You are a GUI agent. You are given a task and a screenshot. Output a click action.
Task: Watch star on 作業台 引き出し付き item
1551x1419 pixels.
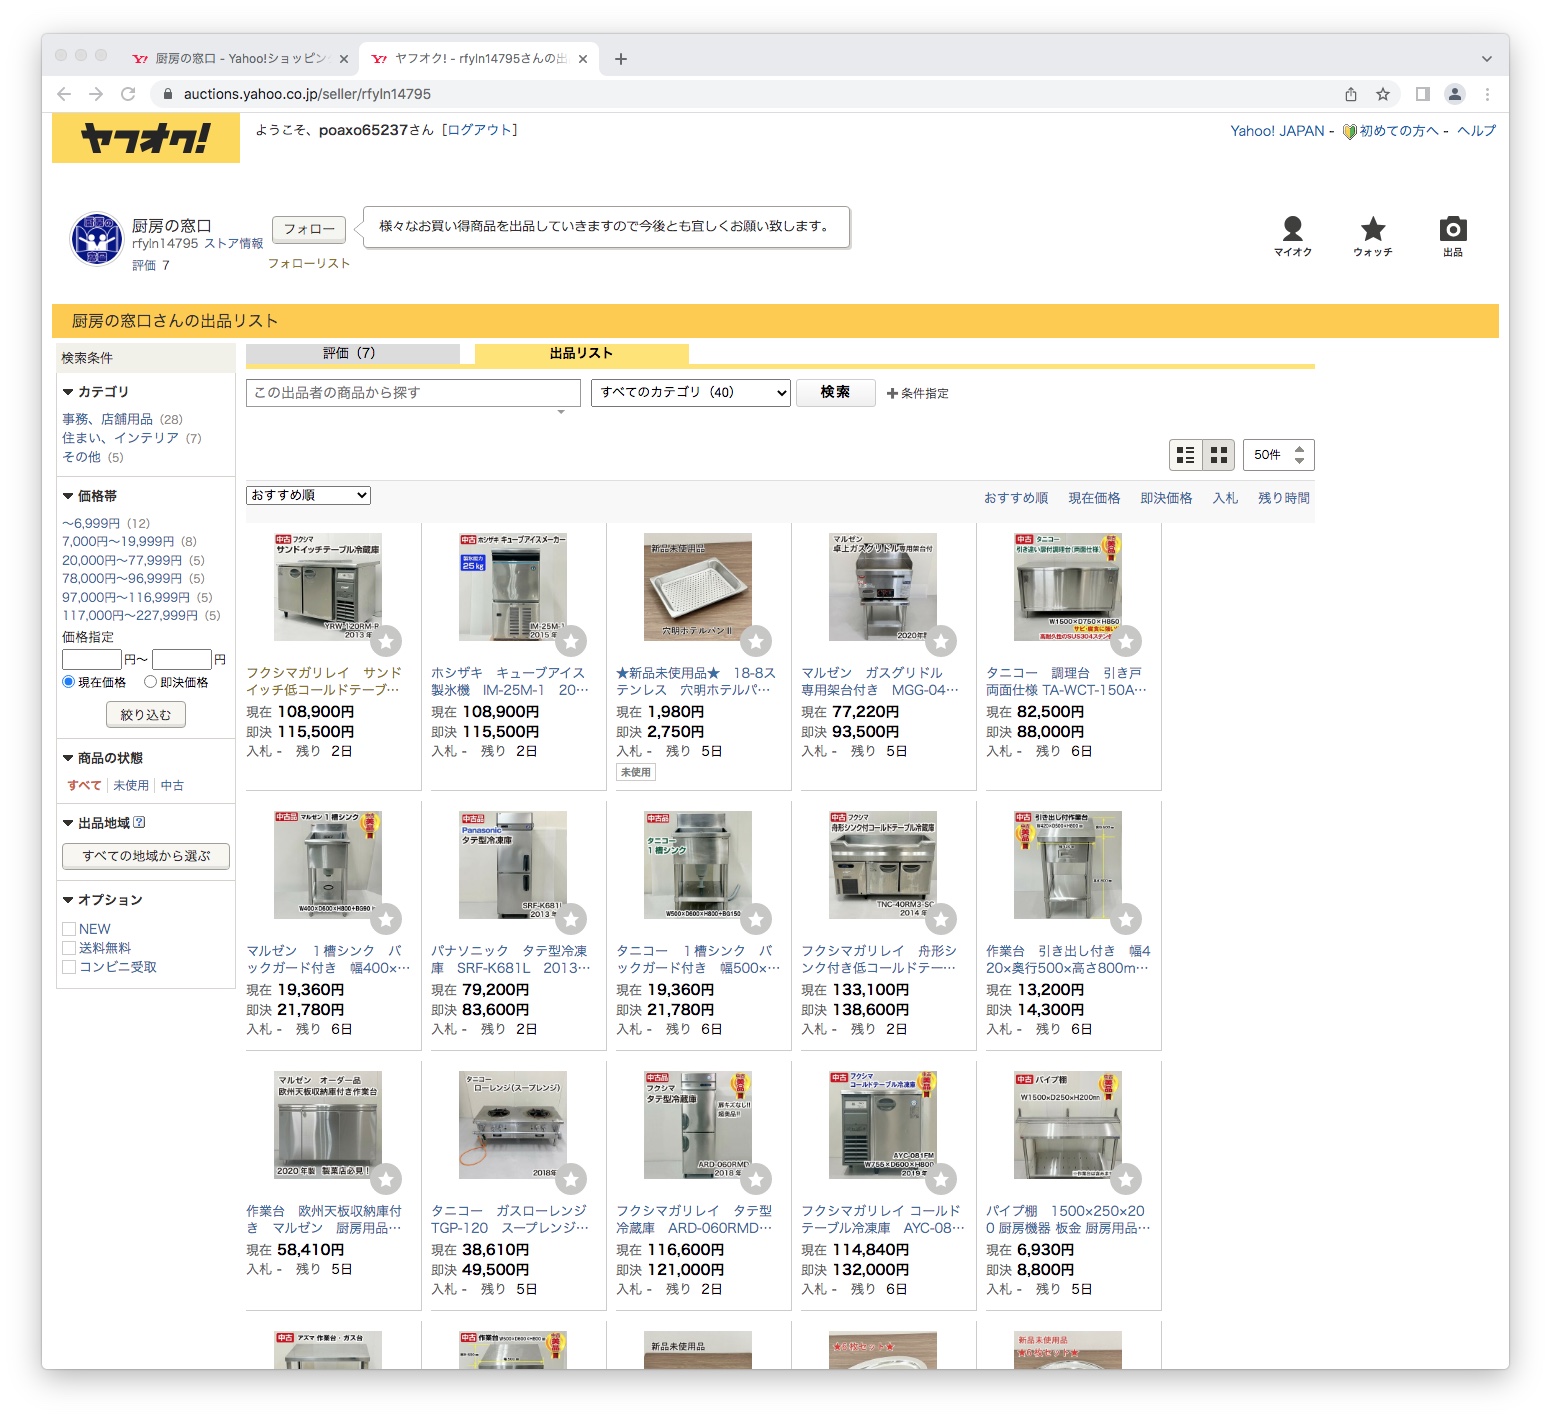click(1126, 919)
